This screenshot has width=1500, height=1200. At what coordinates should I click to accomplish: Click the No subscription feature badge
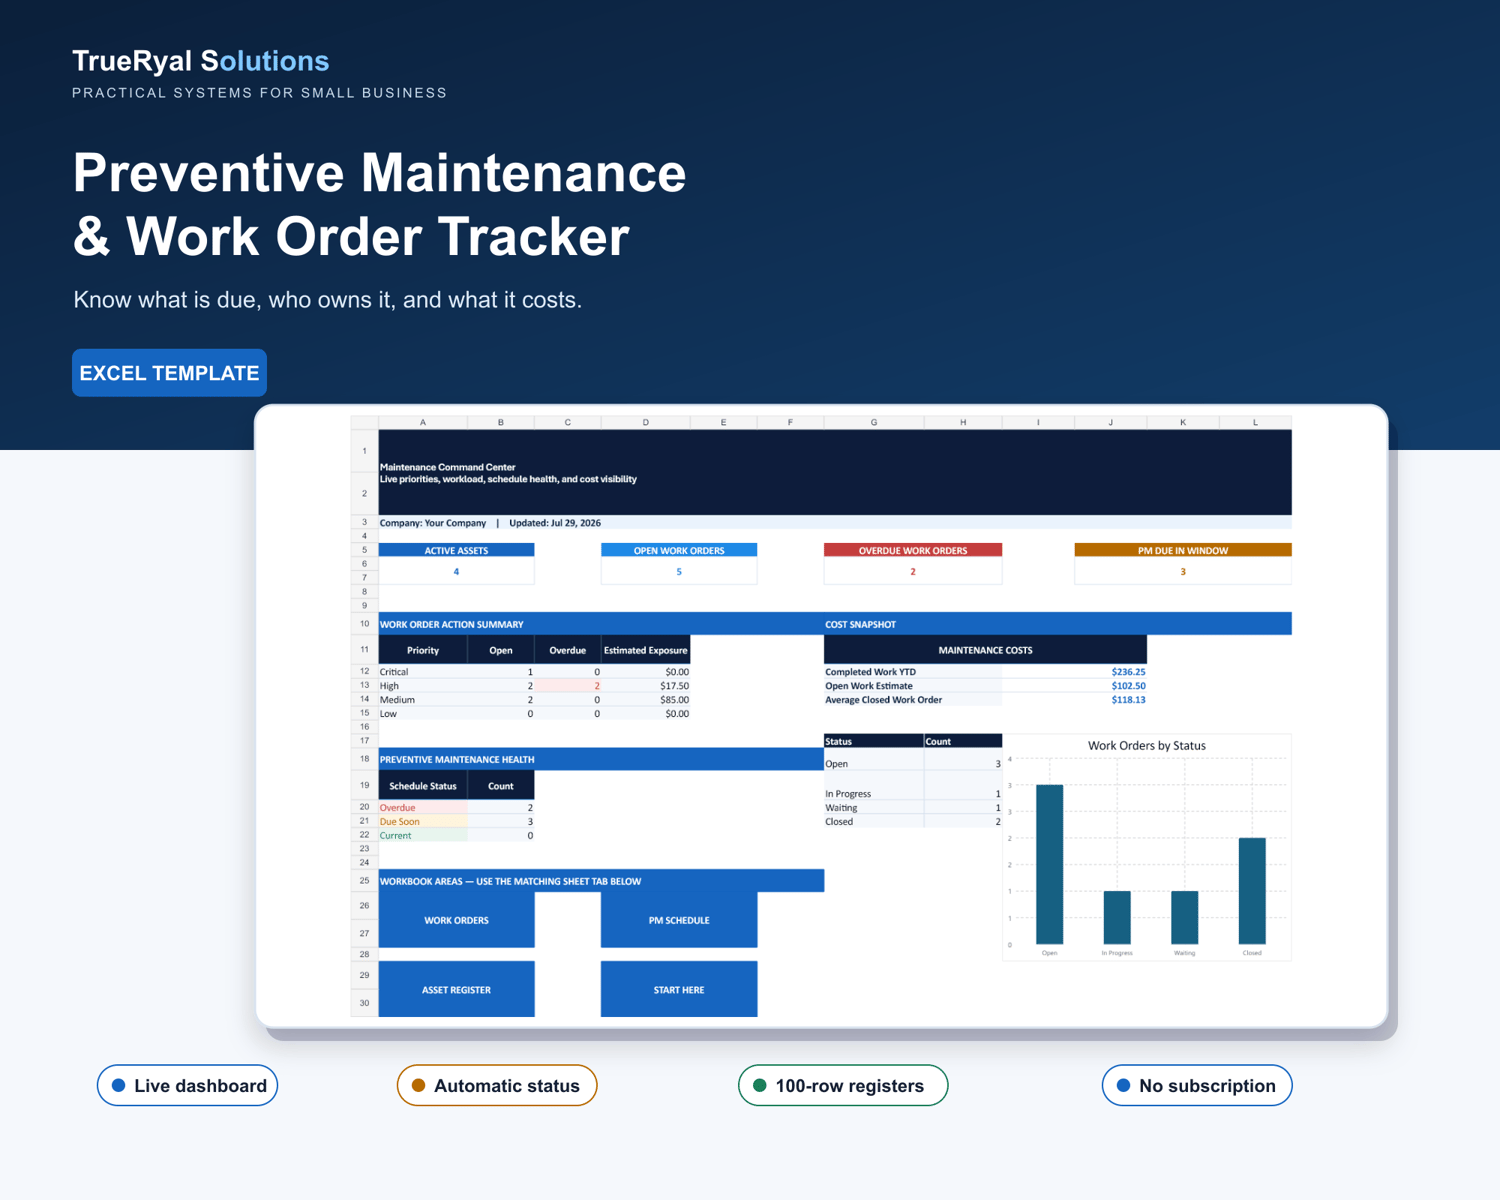1197,1085
